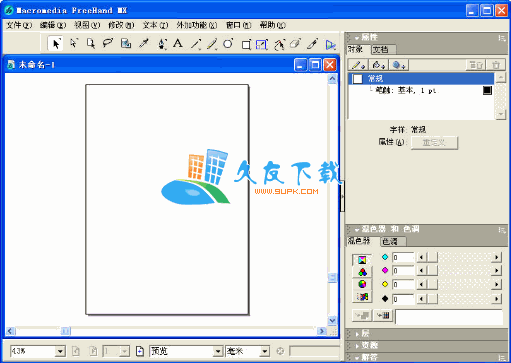Select the Line tool

coord(196,44)
